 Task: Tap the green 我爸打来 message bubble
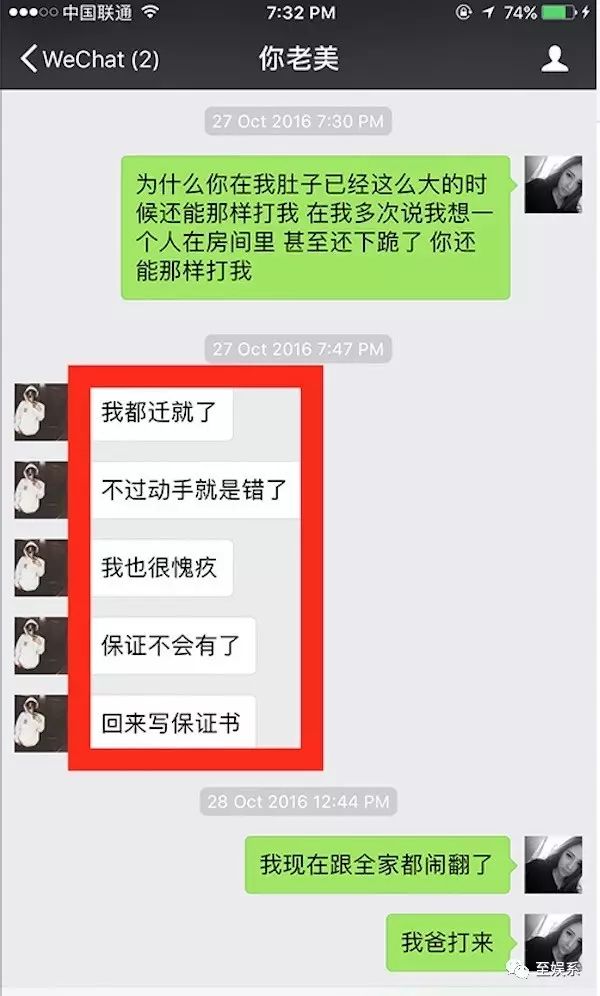coord(449,943)
